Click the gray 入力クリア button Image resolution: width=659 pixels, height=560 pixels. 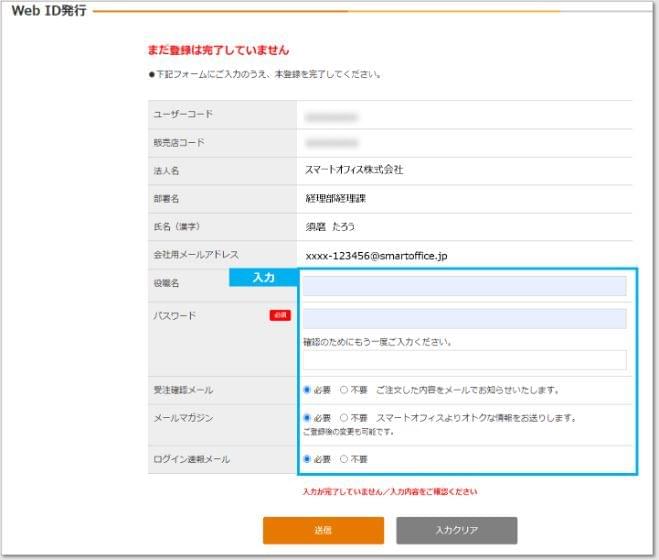click(x=456, y=530)
